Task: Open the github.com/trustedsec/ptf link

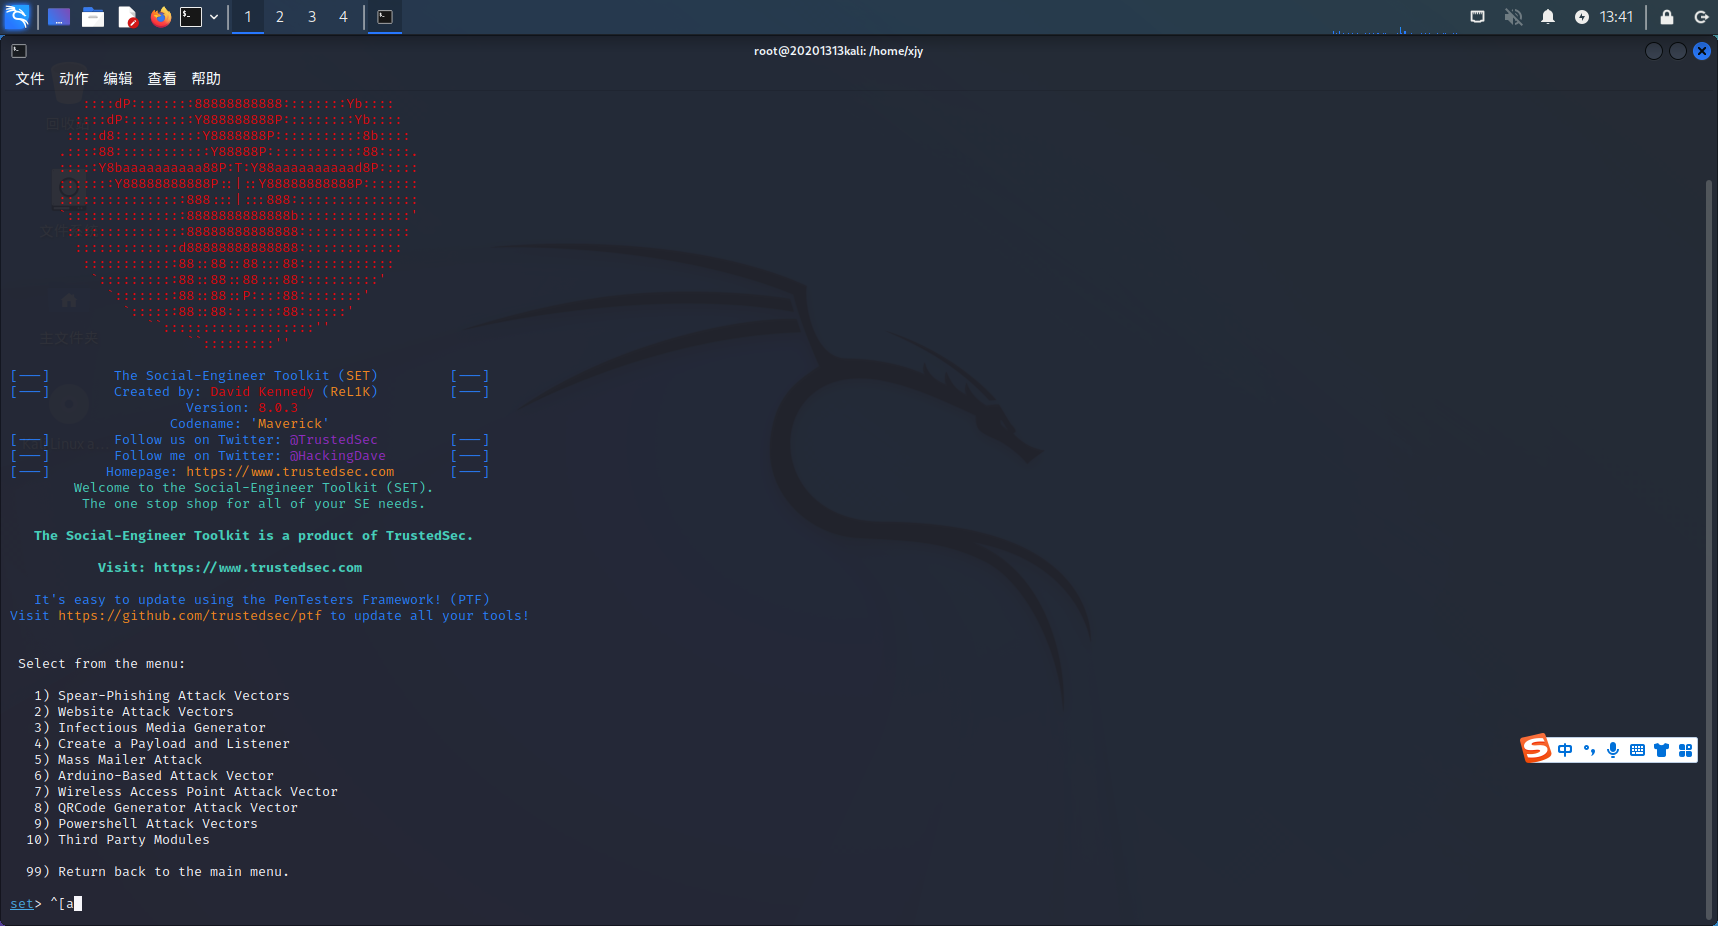Action: 190,616
